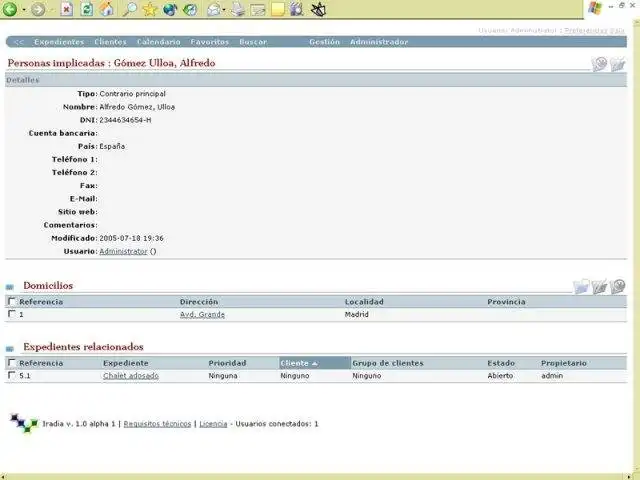640x480 pixels.
Task: Open the Requisitos técnicos link
Action: coord(157,424)
